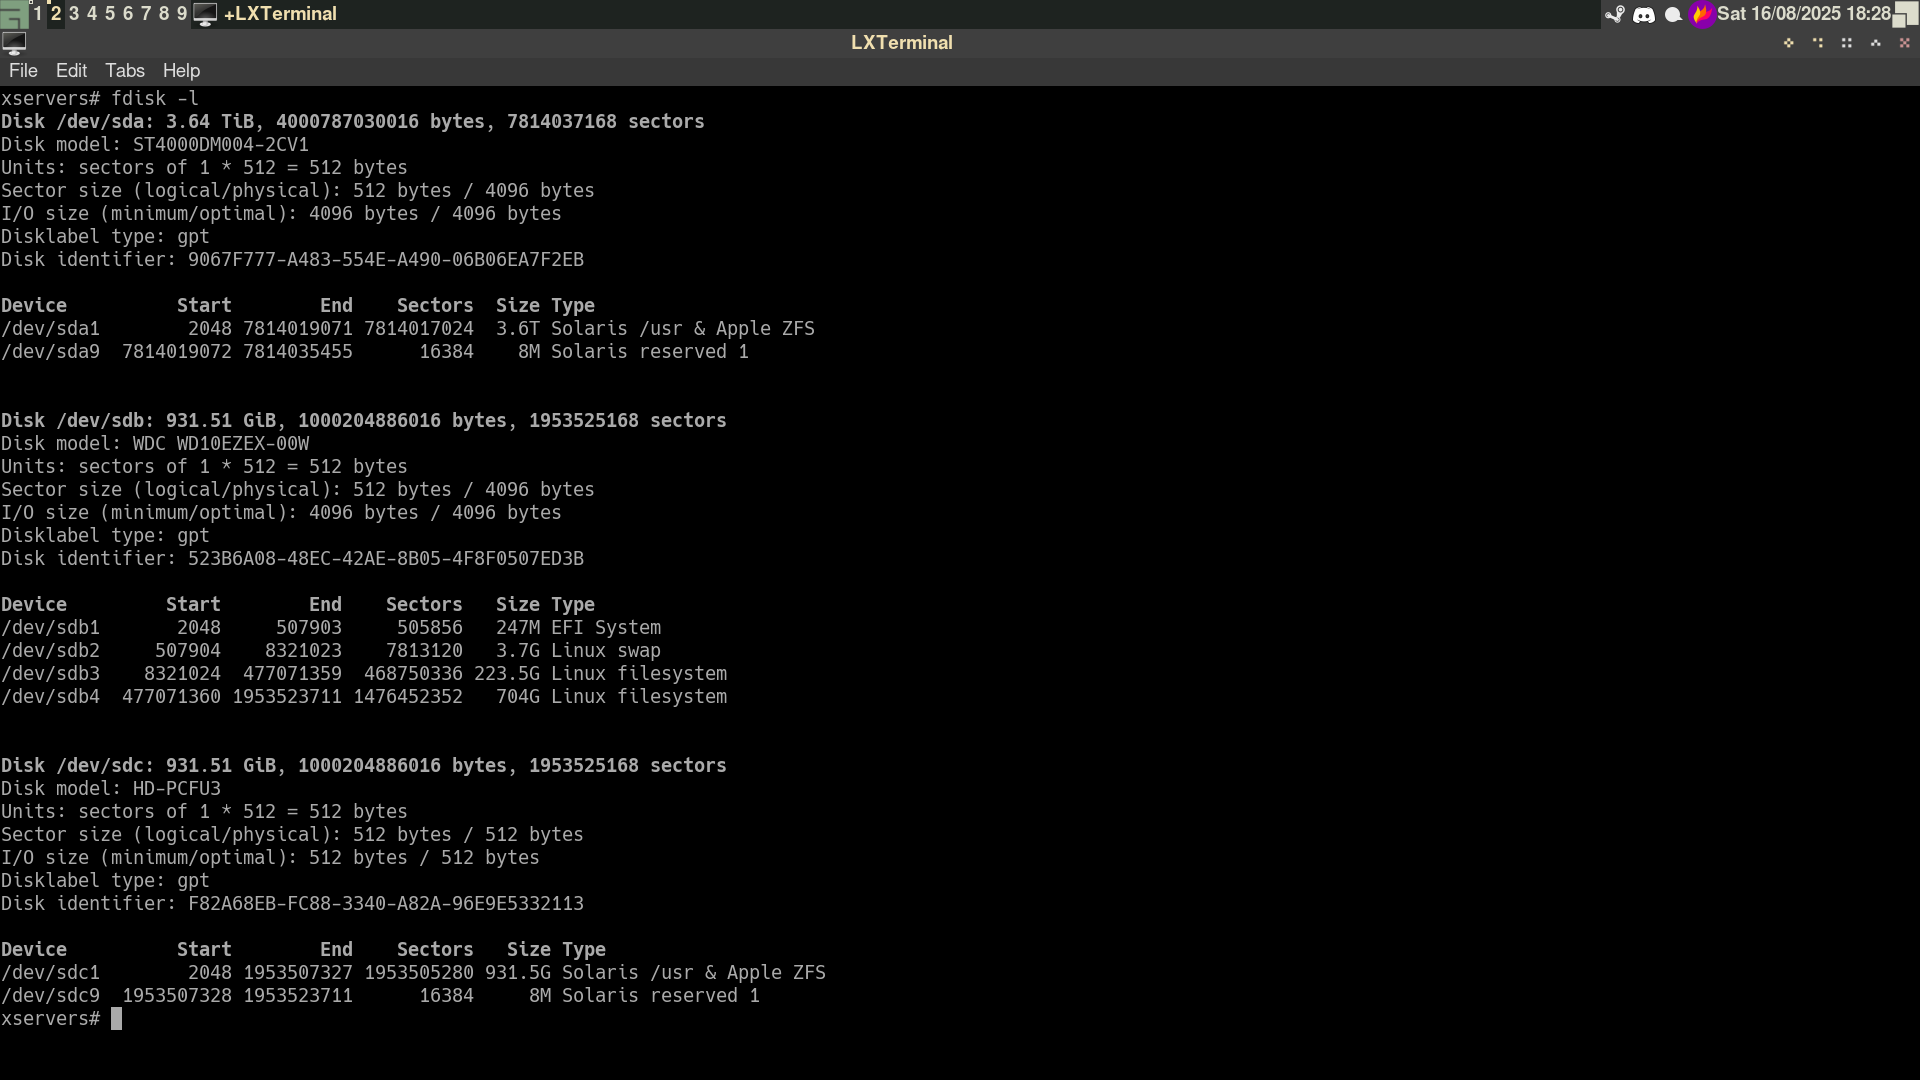The width and height of the screenshot is (1920, 1080).
Task: Toggle ontop titlebar arrow button
Action: click(1876, 43)
